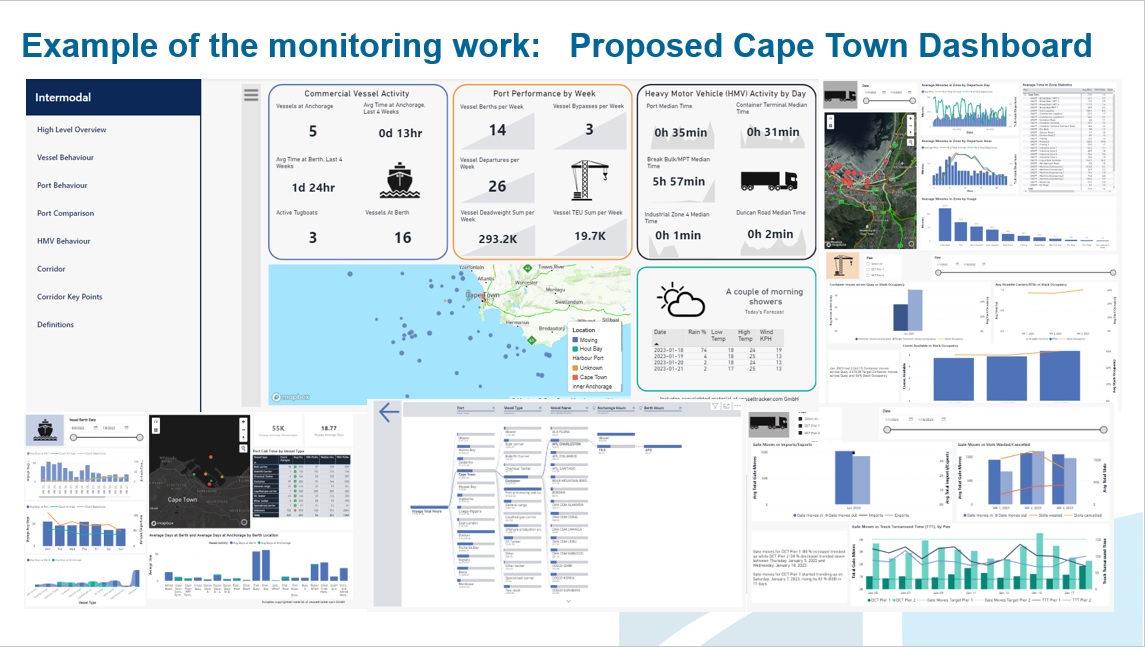Click the zoom-in plus button on the satellite map

pyautogui.click(x=910, y=118)
